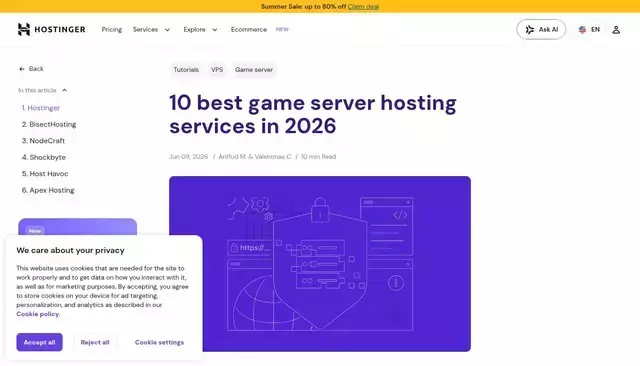Screen dimensions: 640x366
Task: Jump to 6. Apex Hosting section
Action: pos(48,190)
